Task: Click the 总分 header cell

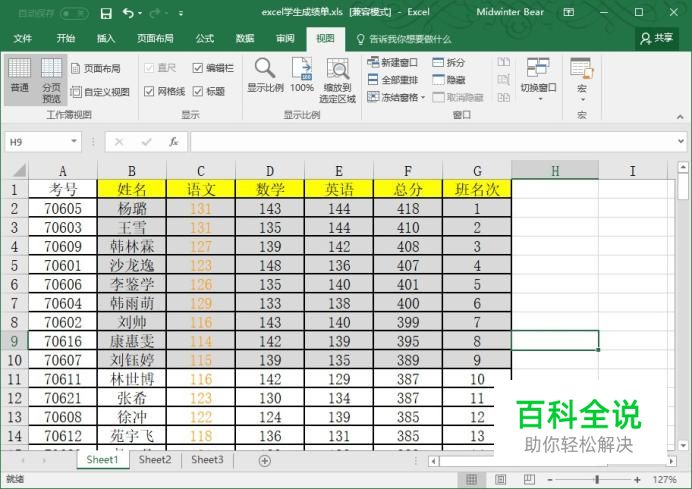Action: (x=408, y=189)
